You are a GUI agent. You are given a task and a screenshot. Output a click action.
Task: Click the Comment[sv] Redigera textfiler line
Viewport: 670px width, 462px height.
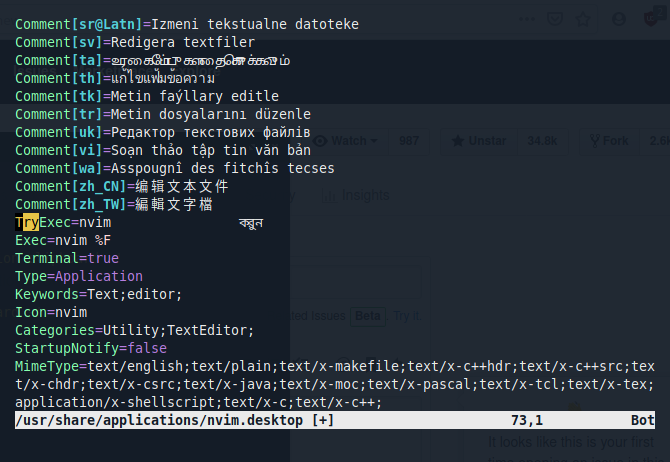point(135,42)
